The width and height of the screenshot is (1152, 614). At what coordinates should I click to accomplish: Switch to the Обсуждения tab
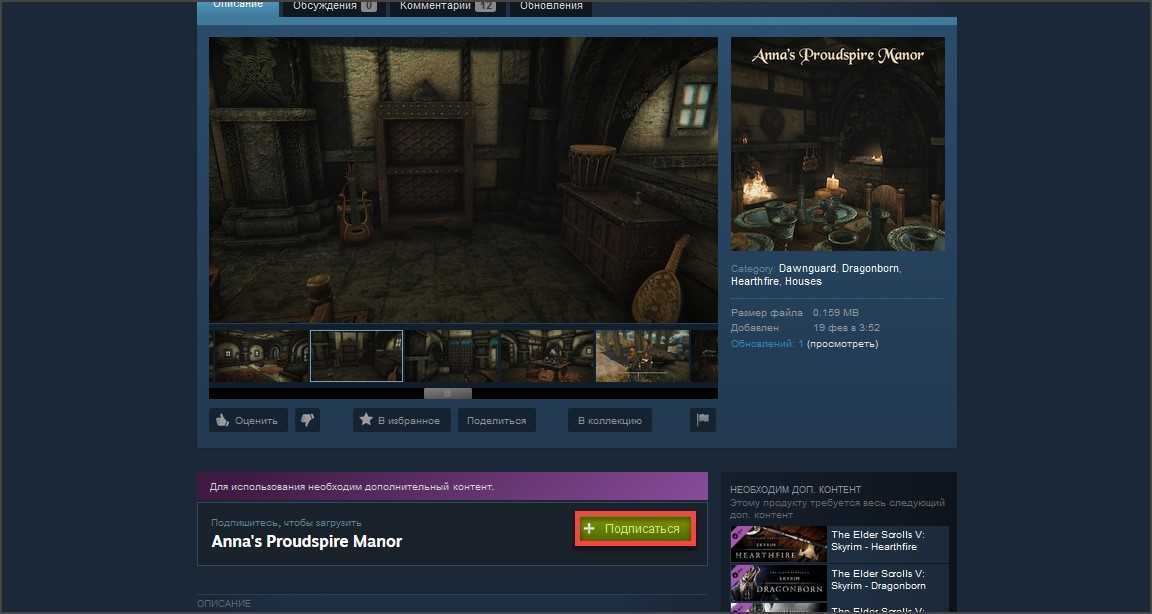pos(334,6)
